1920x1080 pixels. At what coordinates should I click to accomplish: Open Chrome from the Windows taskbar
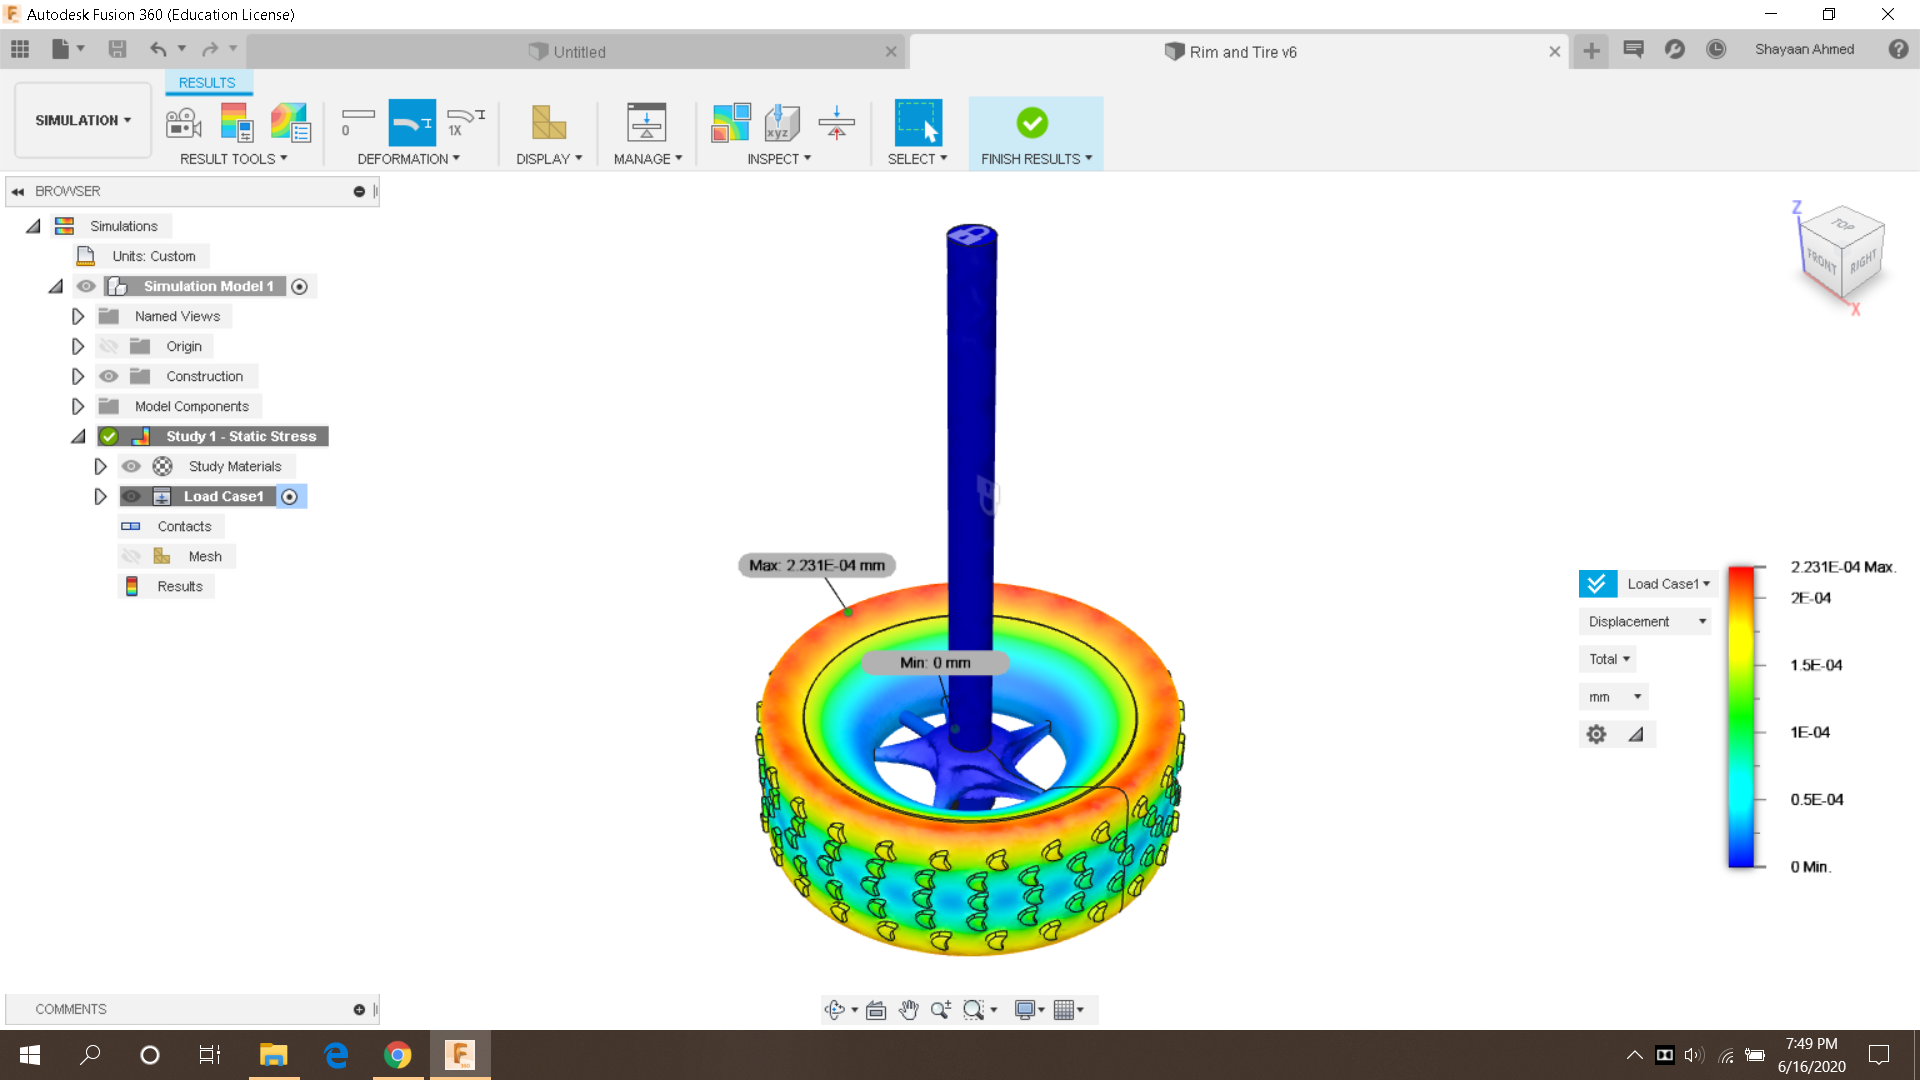397,1055
